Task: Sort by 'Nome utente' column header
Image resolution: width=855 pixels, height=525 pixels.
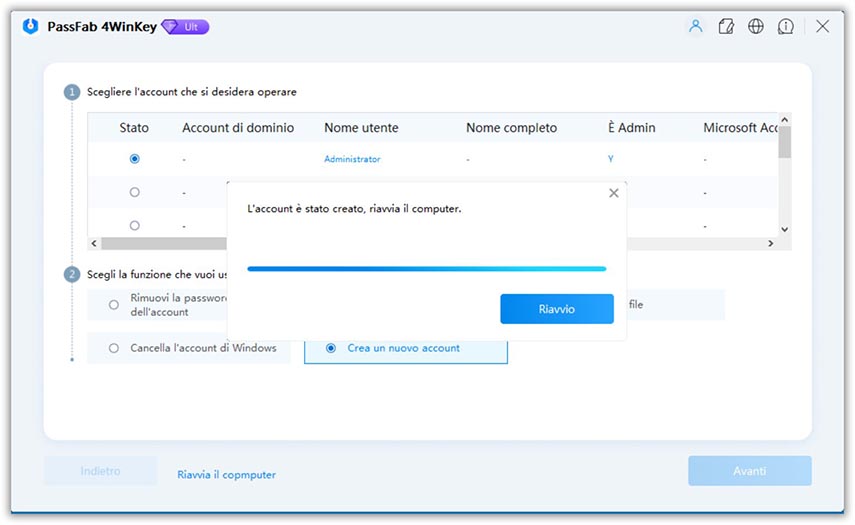Action: coord(361,128)
